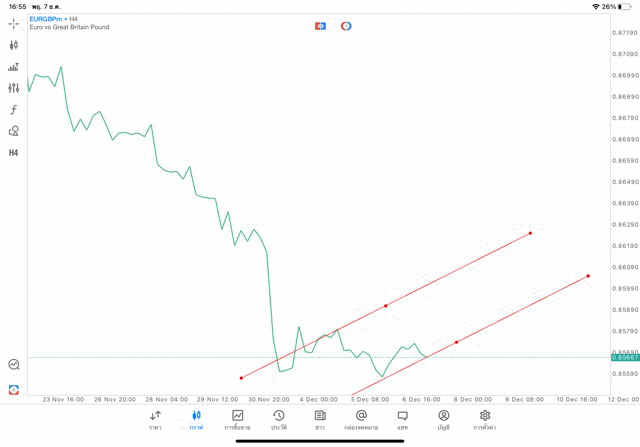640x447 pixels.
Task: Open the ประวัติ history tab
Action: pos(279,419)
